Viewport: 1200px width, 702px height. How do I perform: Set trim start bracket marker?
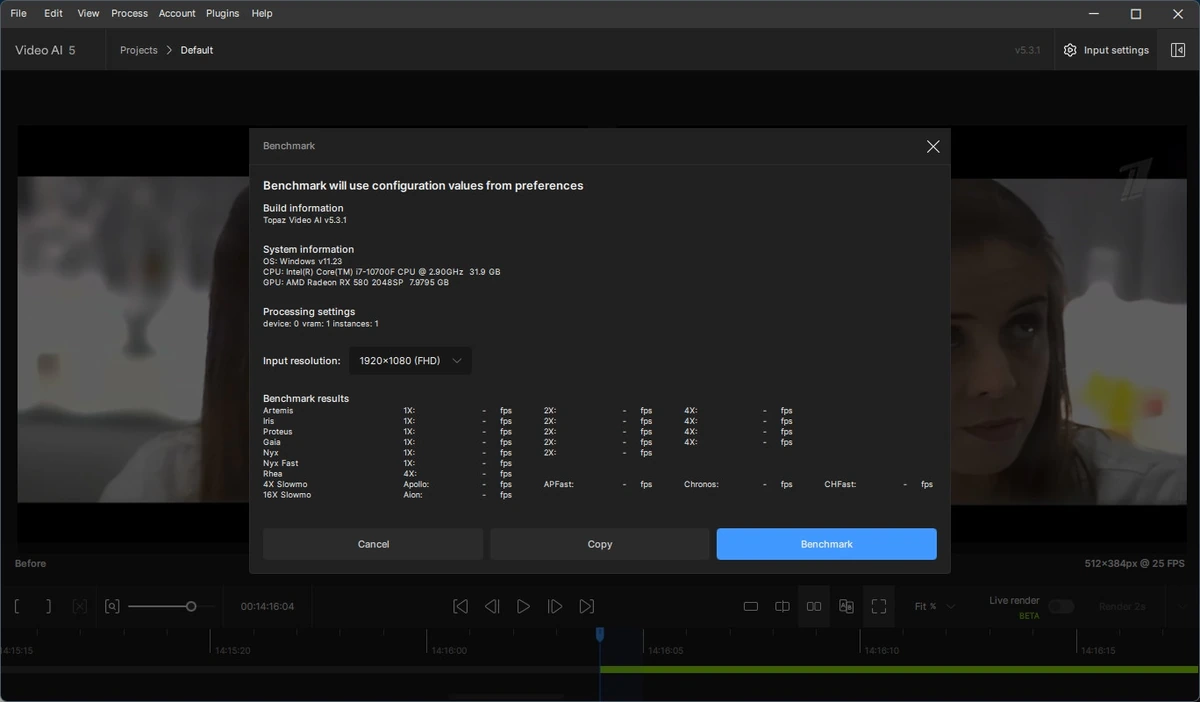18,606
